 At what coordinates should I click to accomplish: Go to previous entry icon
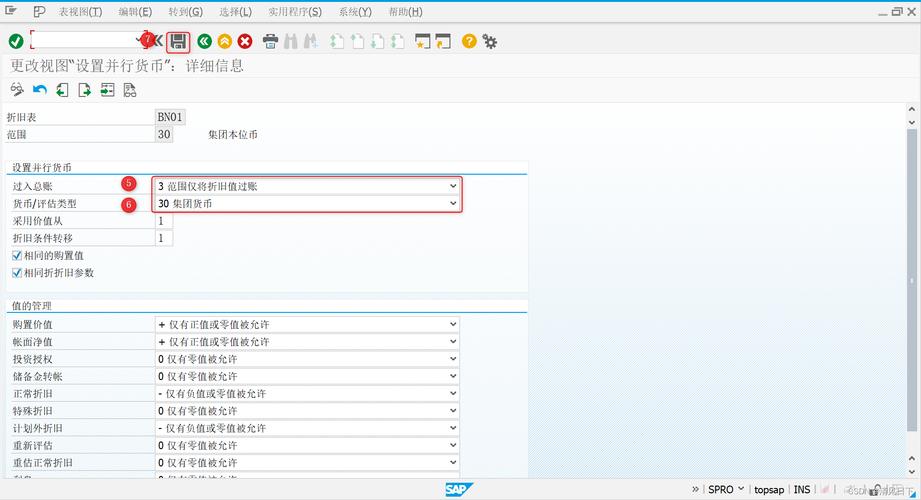62,89
